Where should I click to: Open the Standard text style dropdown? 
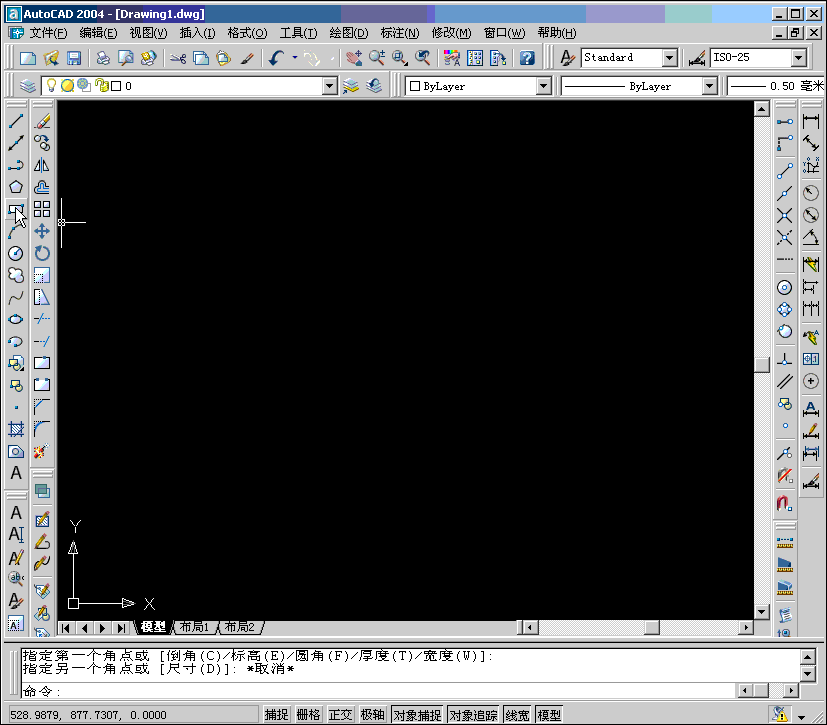point(670,57)
